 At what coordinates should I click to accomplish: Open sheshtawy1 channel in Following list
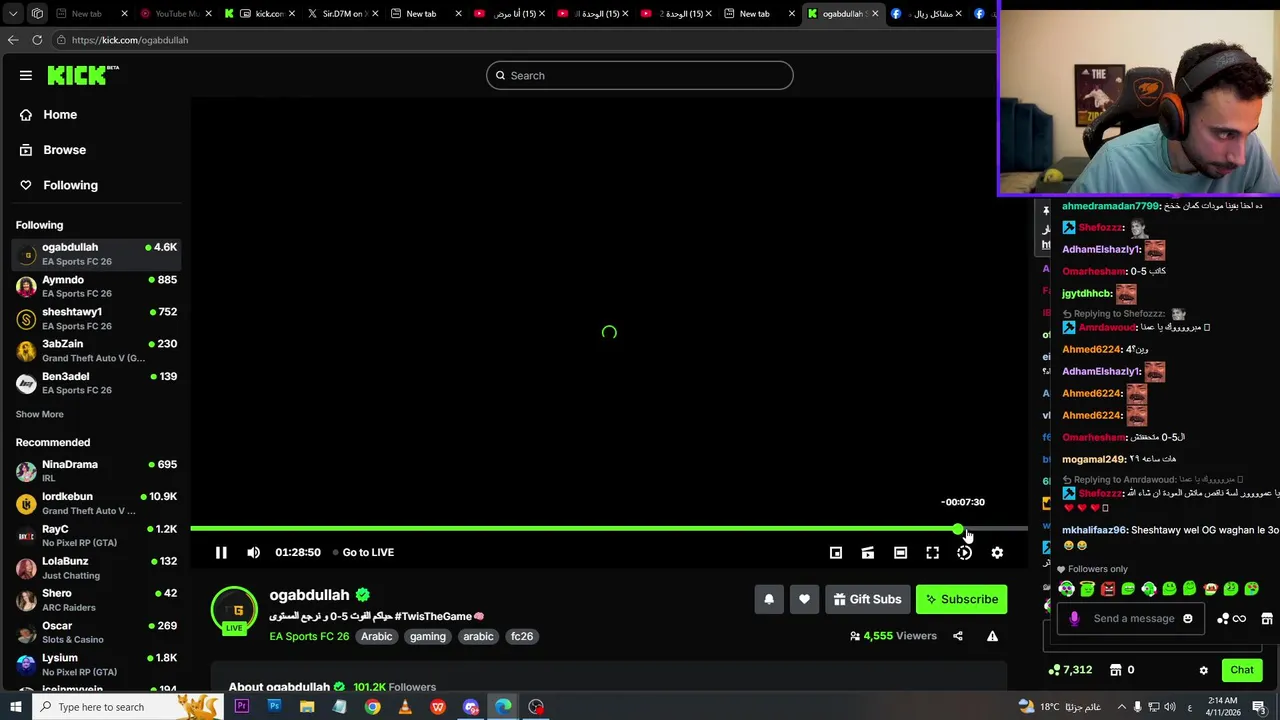pos(96,318)
